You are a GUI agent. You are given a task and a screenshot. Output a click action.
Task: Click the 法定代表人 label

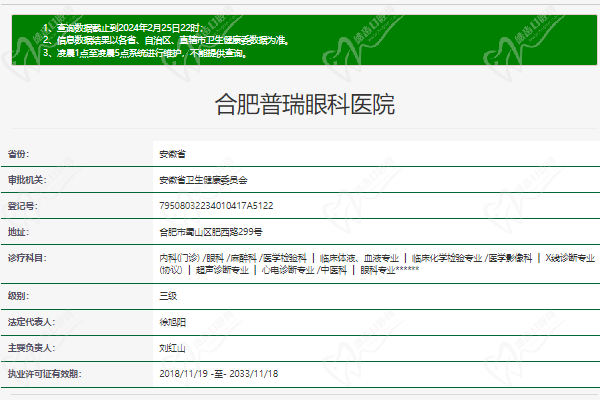[31, 322]
